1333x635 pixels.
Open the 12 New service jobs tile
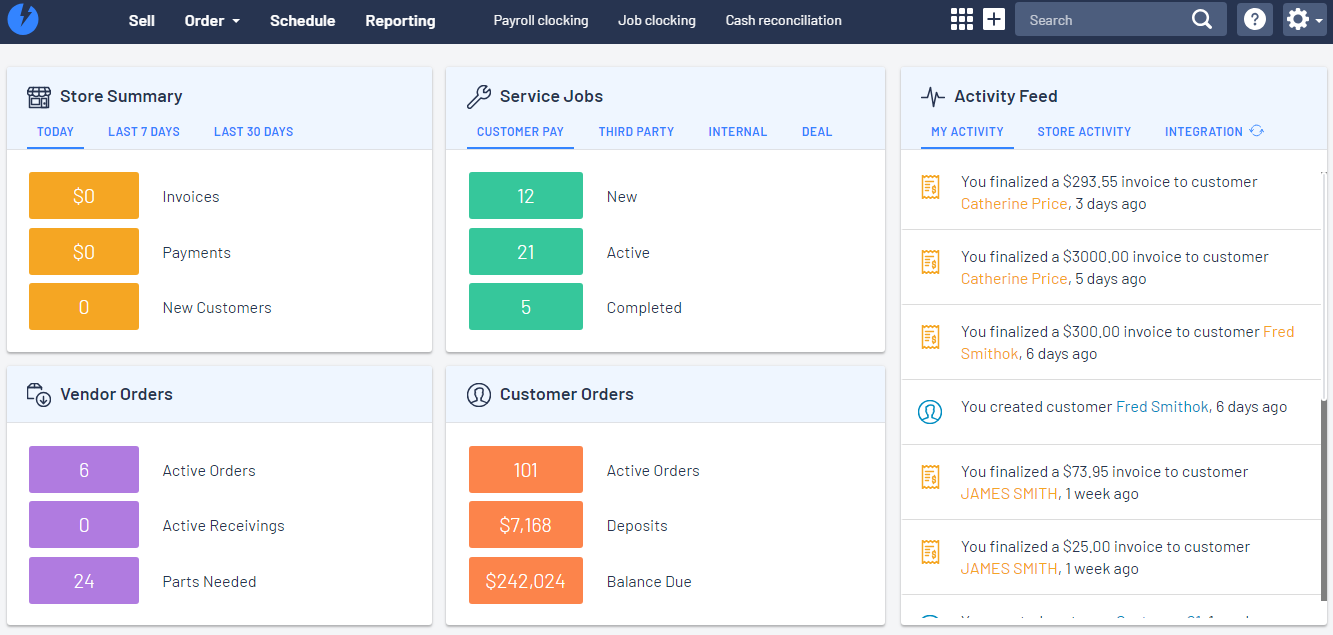pyautogui.click(x=526, y=196)
